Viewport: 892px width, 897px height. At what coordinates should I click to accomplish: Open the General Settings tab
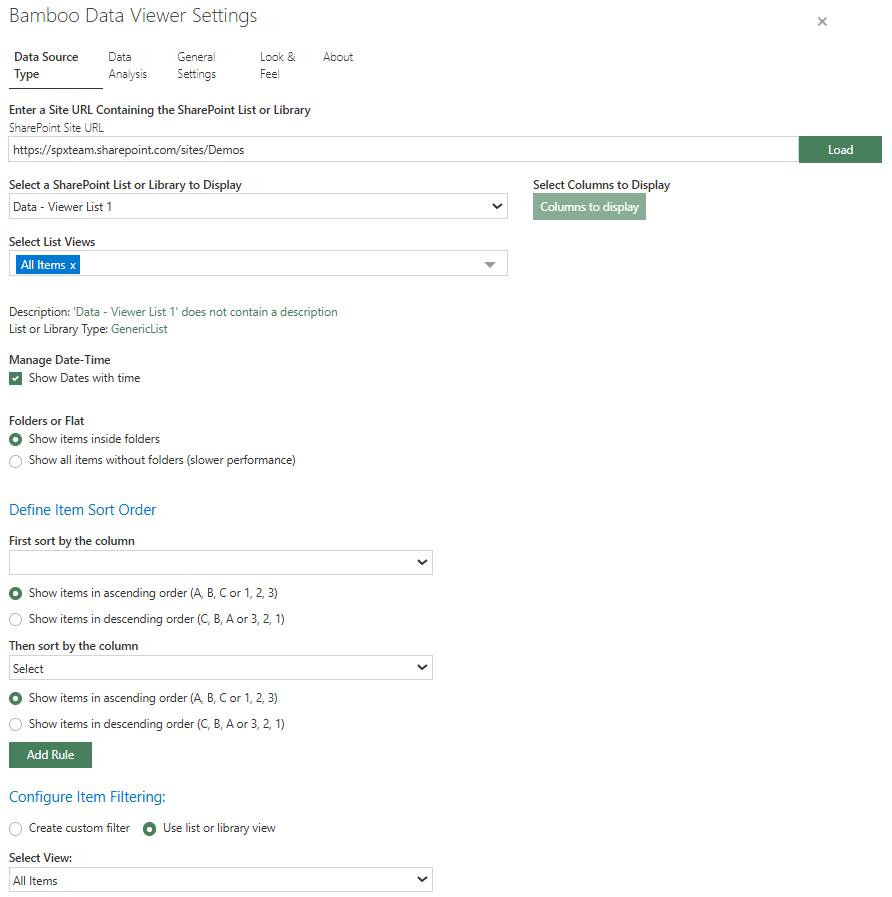pyautogui.click(x=196, y=65)
